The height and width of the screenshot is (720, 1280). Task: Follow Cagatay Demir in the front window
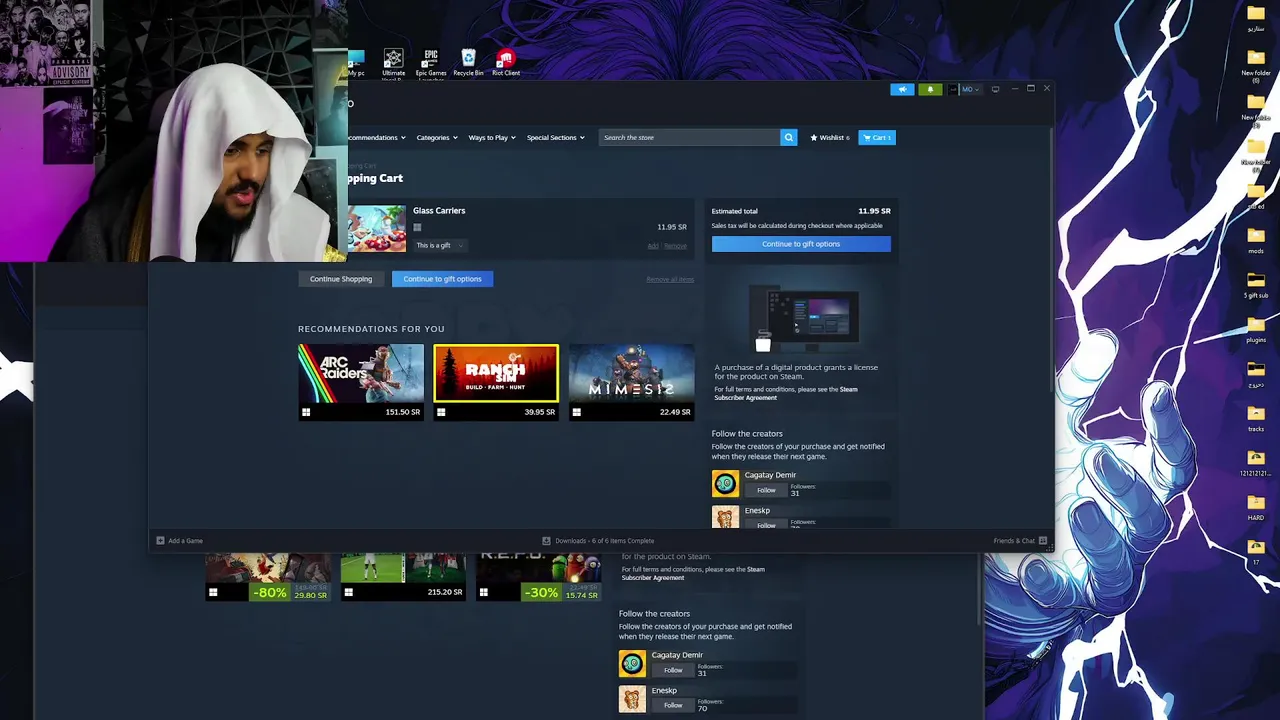point(766,490)
